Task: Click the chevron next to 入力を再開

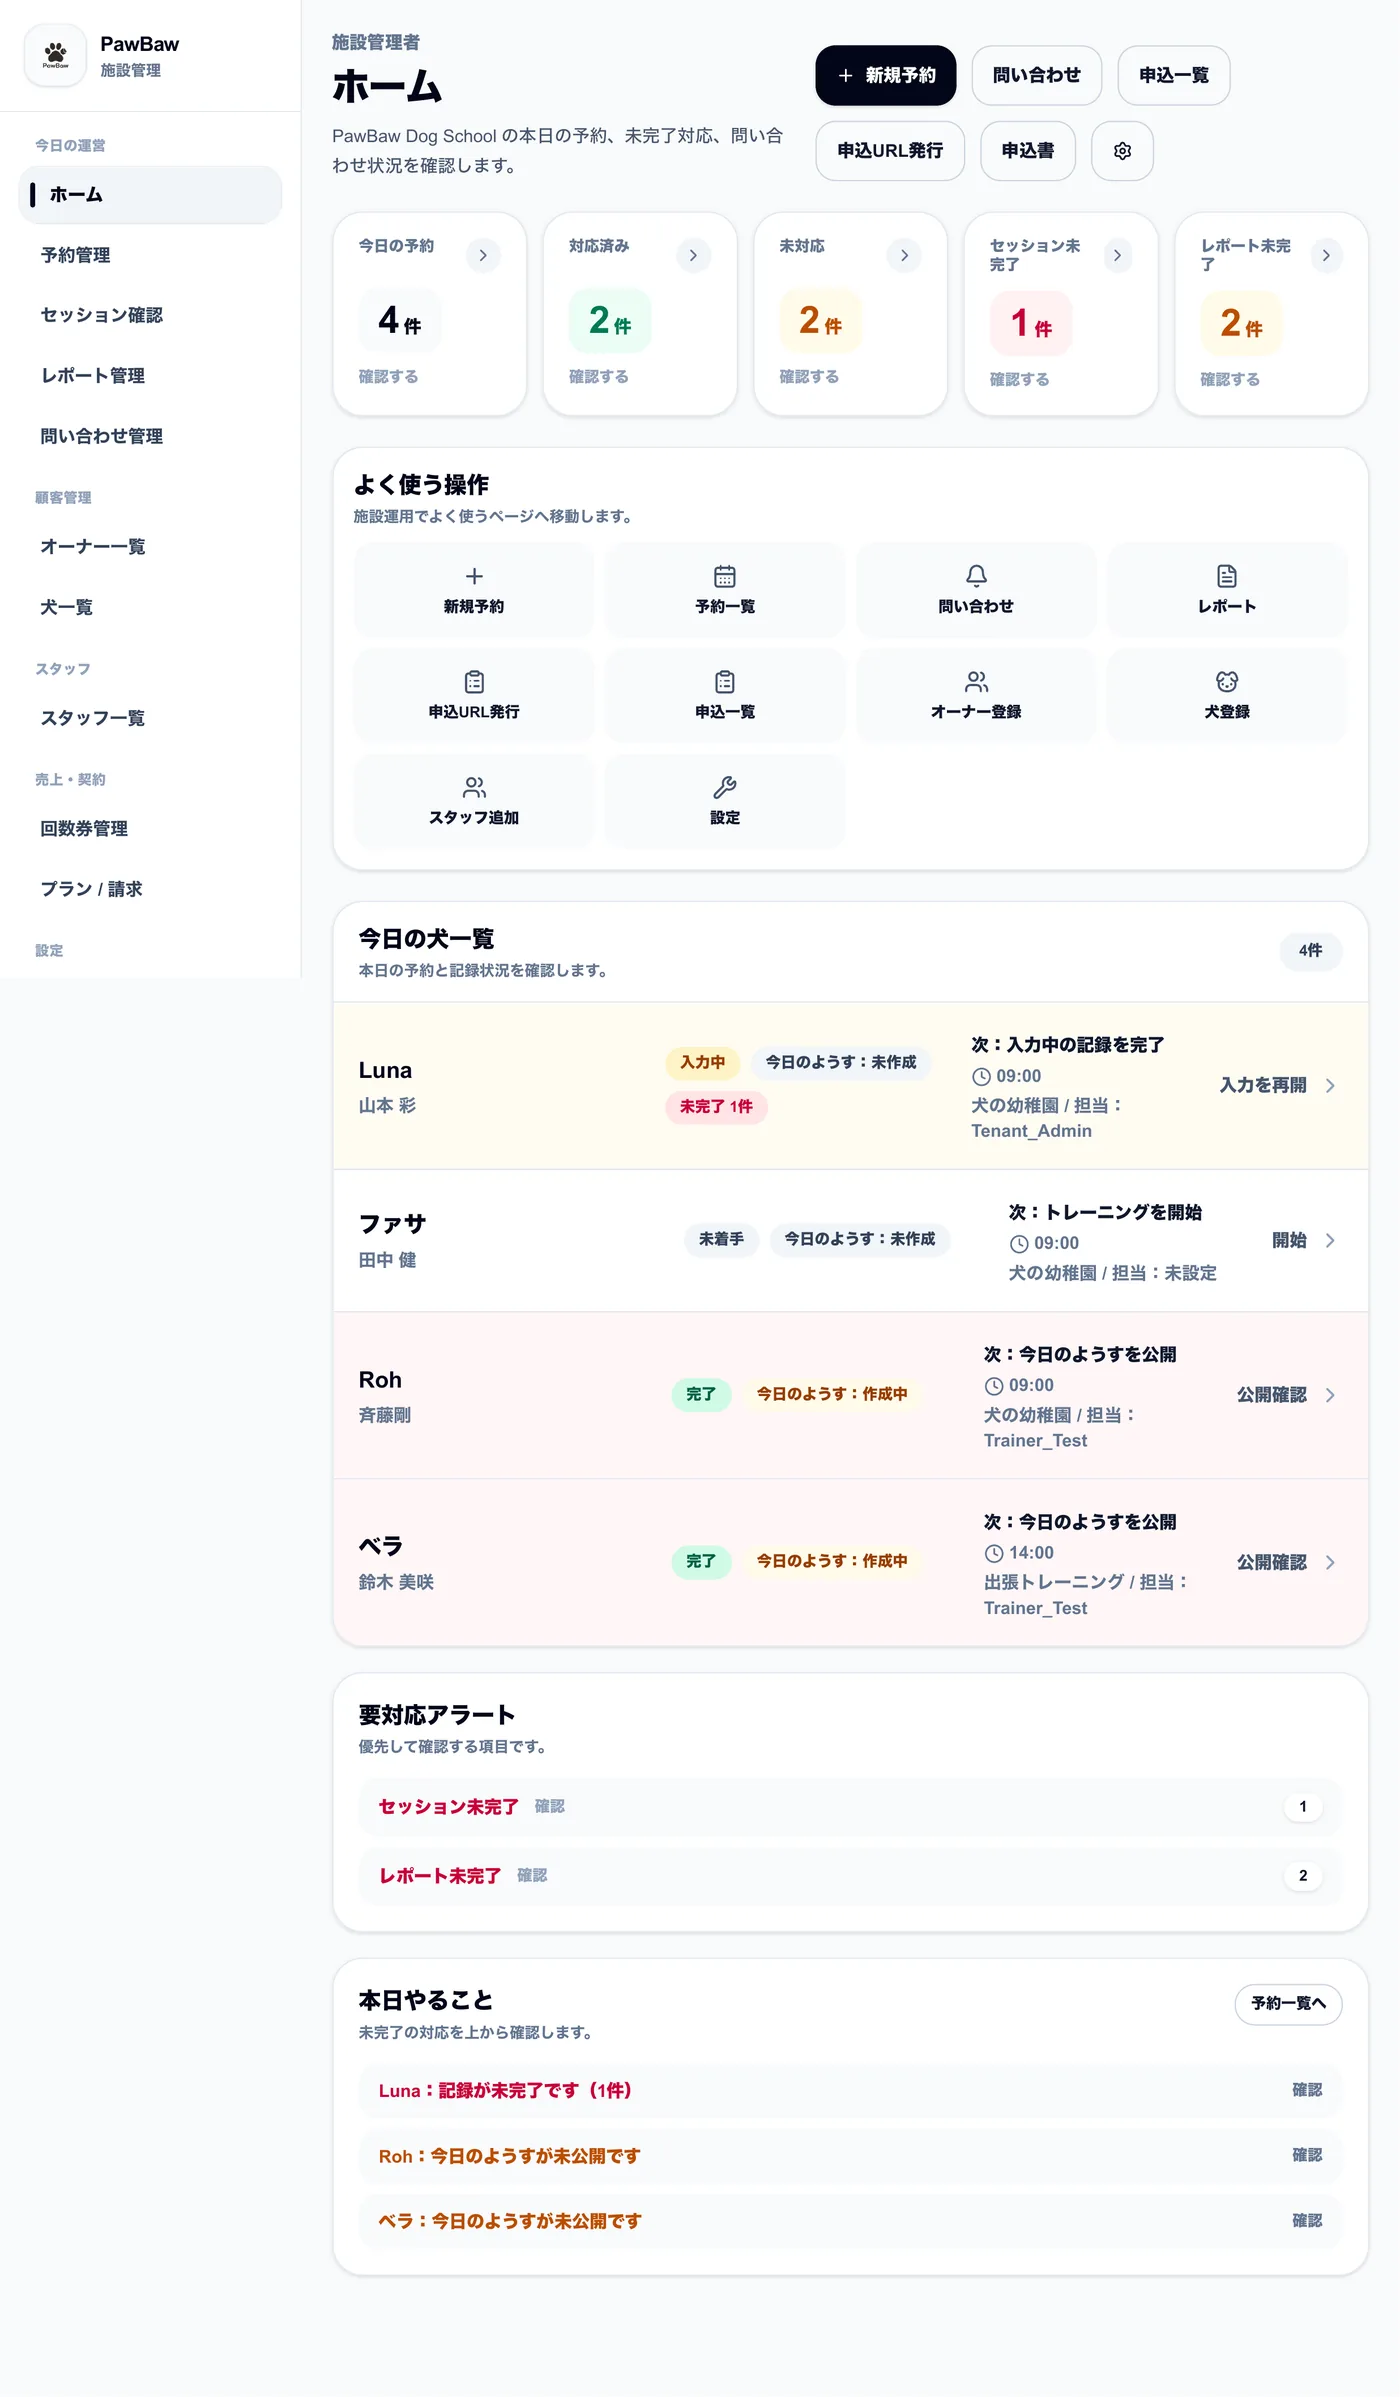Action: coord(1330,1086)
